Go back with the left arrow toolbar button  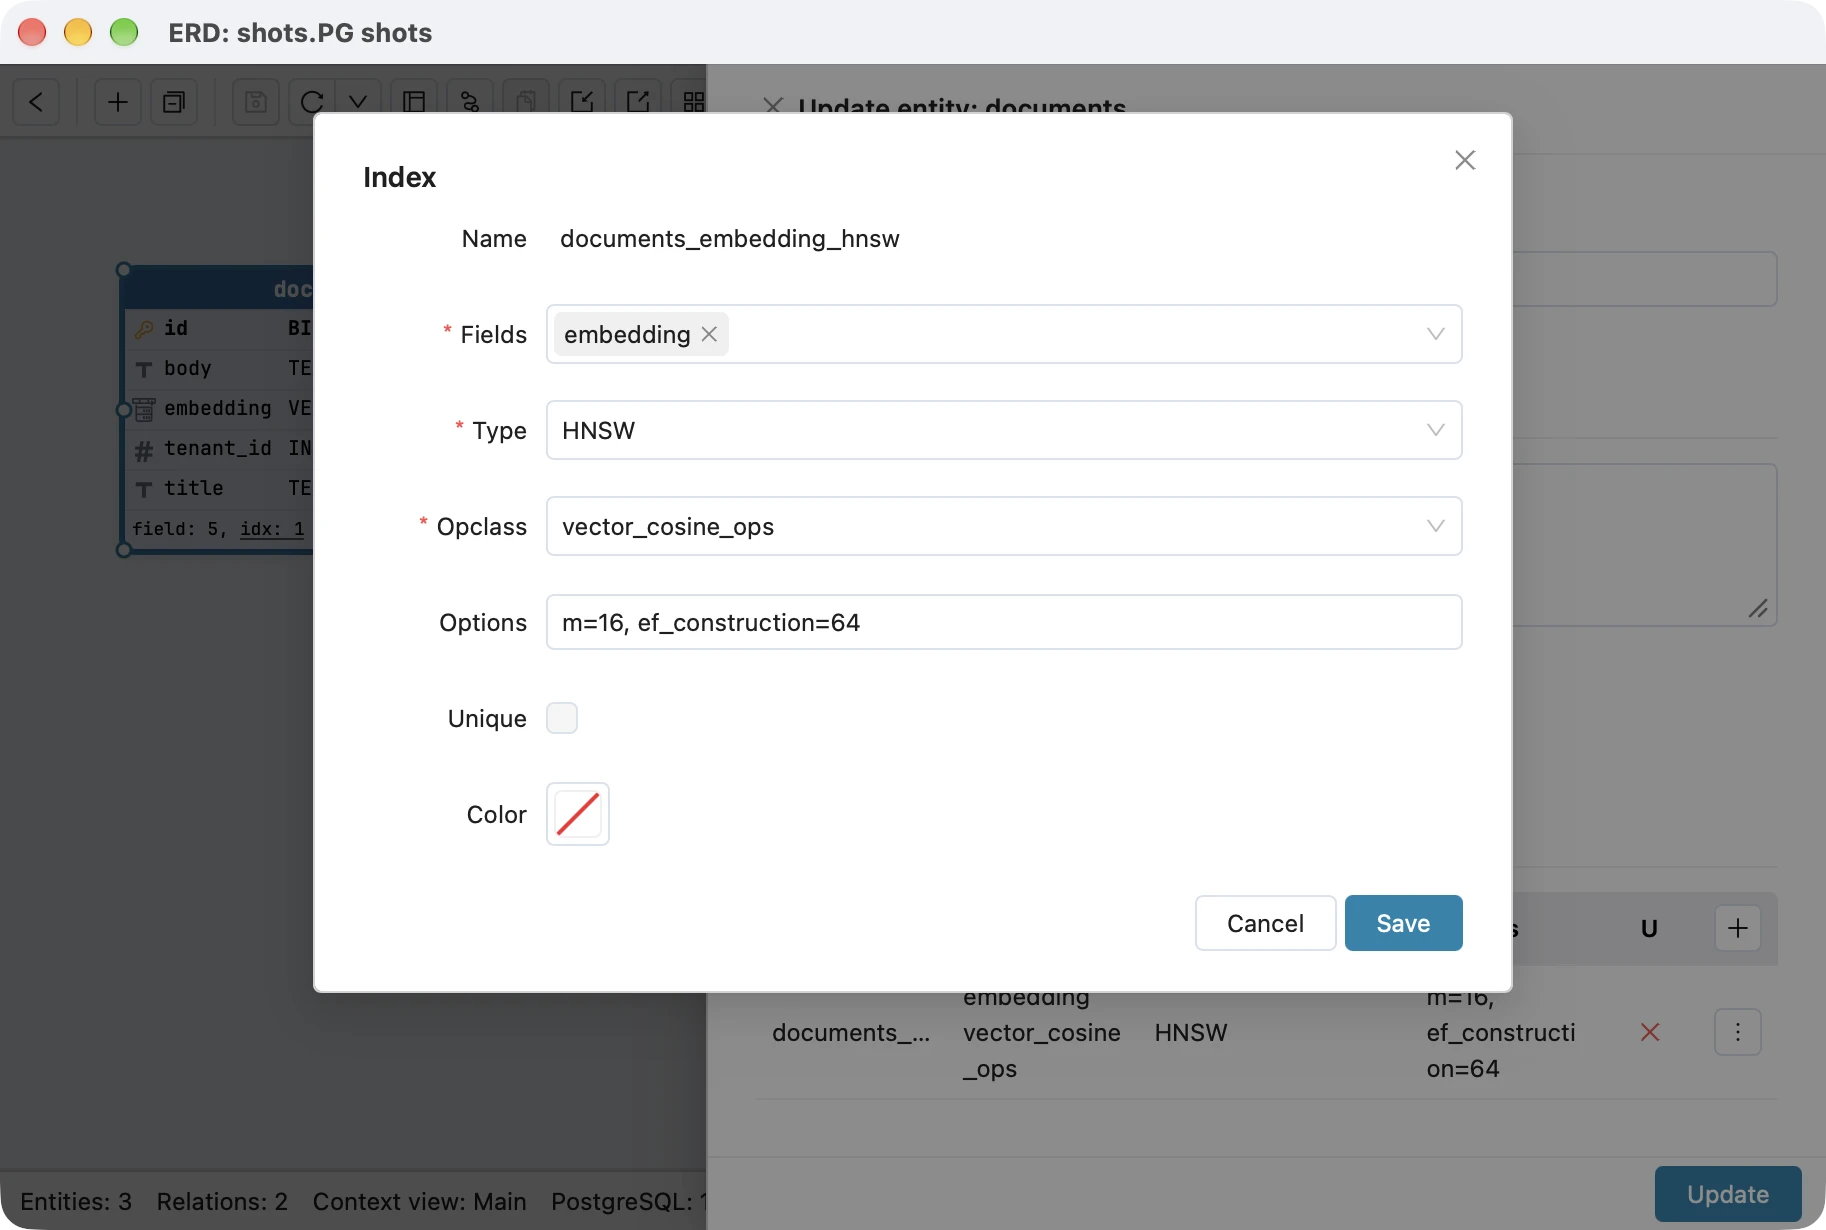click(x=36, y=102)
